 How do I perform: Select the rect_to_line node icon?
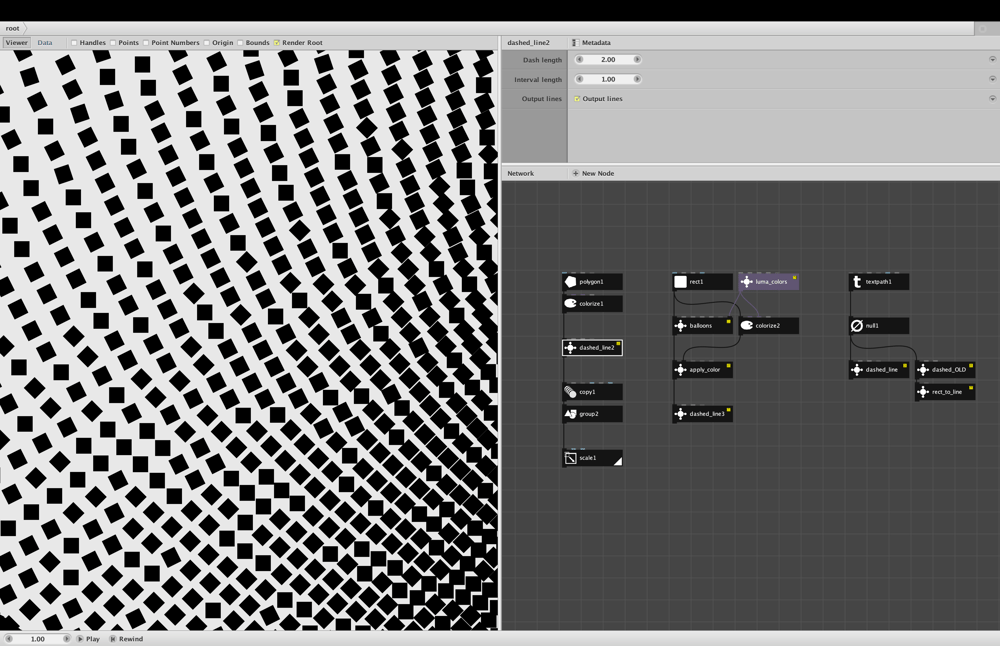(x=923, y=392)
